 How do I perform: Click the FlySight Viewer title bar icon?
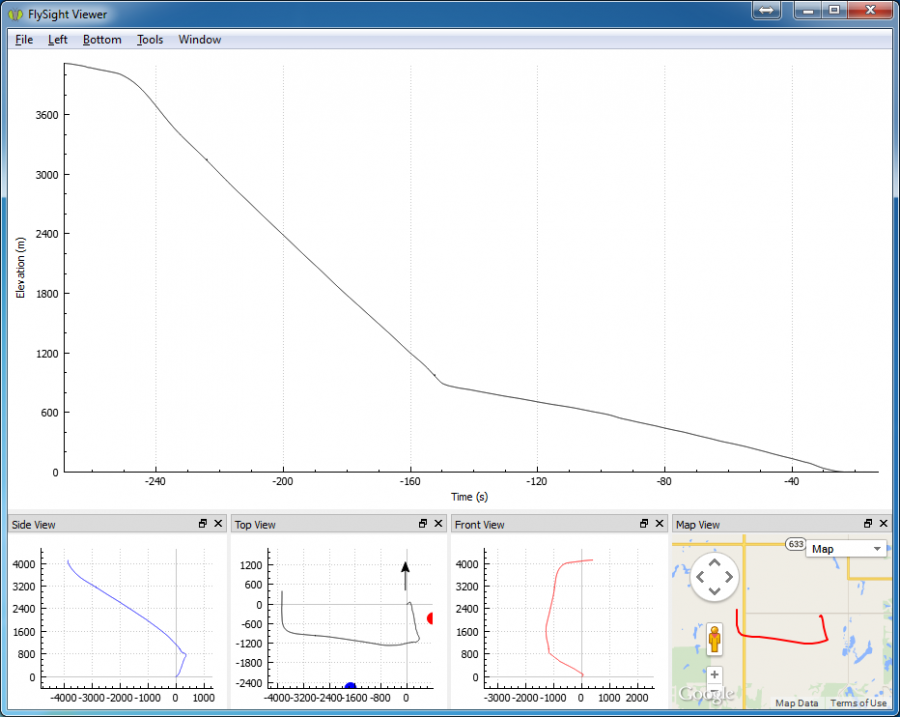click(x=15, y=14)
